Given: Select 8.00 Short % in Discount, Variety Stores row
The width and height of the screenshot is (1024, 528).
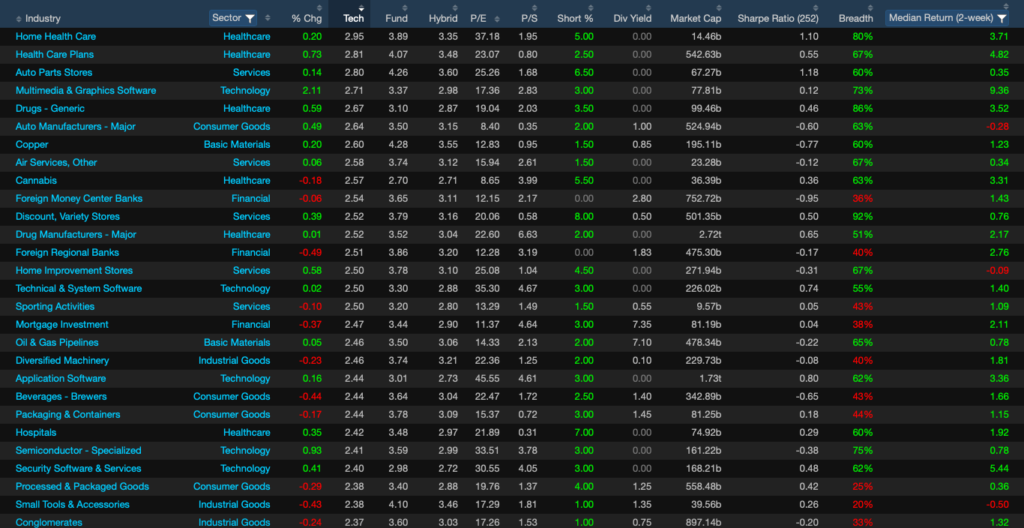Looking at the screenshot, I should pos(584,216).
